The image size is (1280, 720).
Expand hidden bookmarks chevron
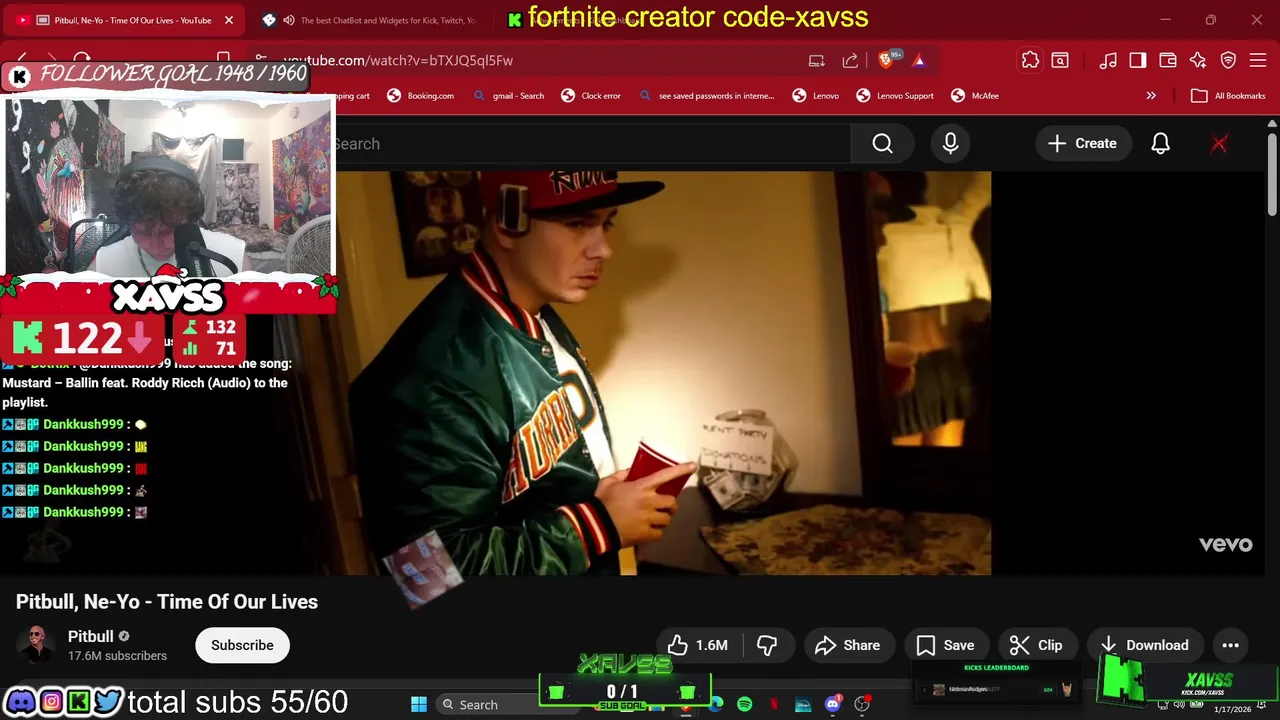(x=1151, y=96)
